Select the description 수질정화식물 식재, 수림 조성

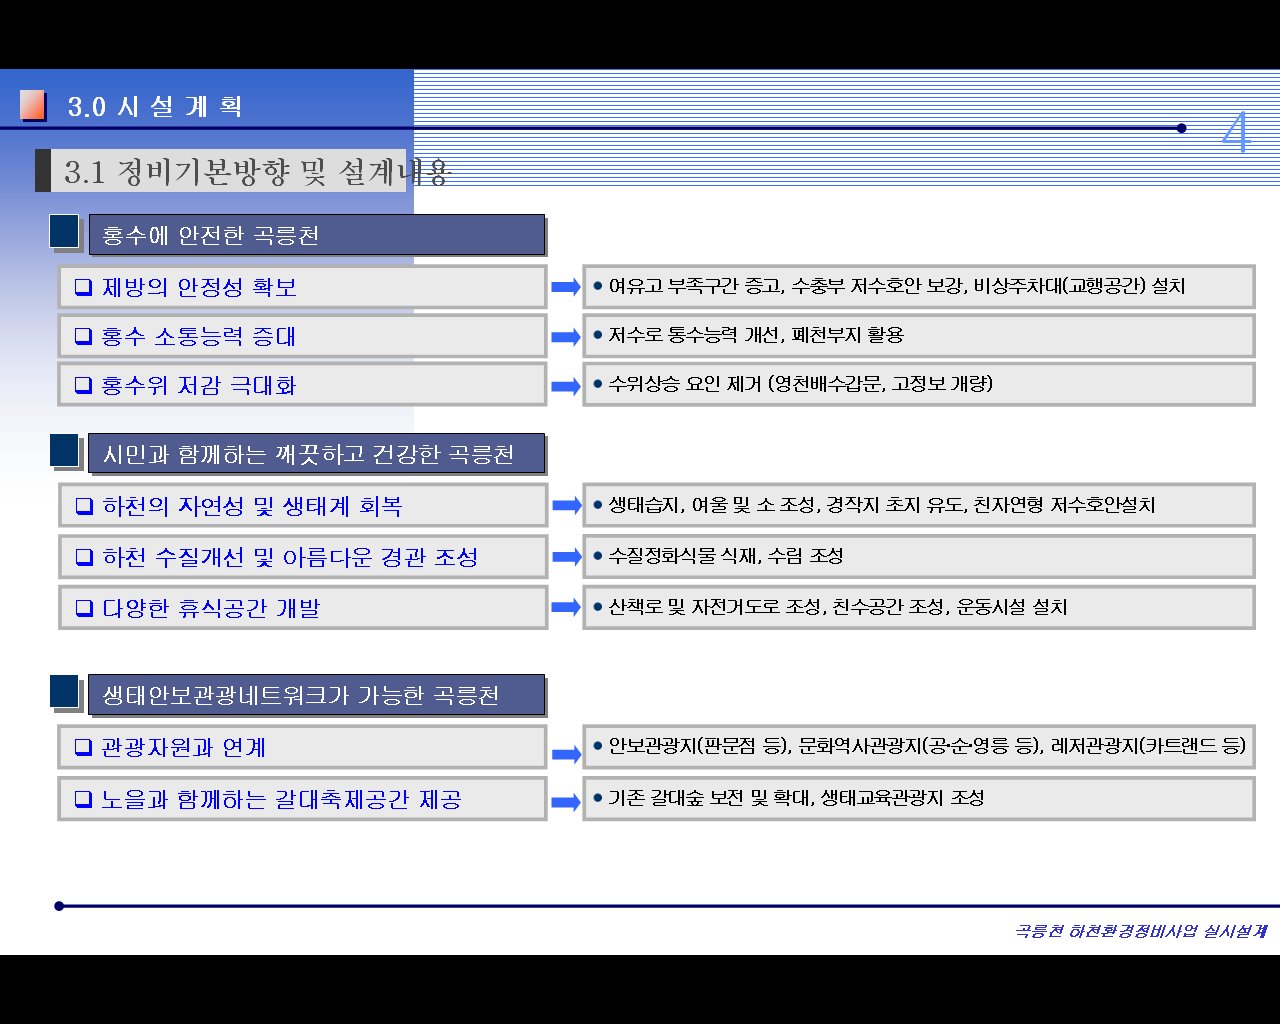919,556
